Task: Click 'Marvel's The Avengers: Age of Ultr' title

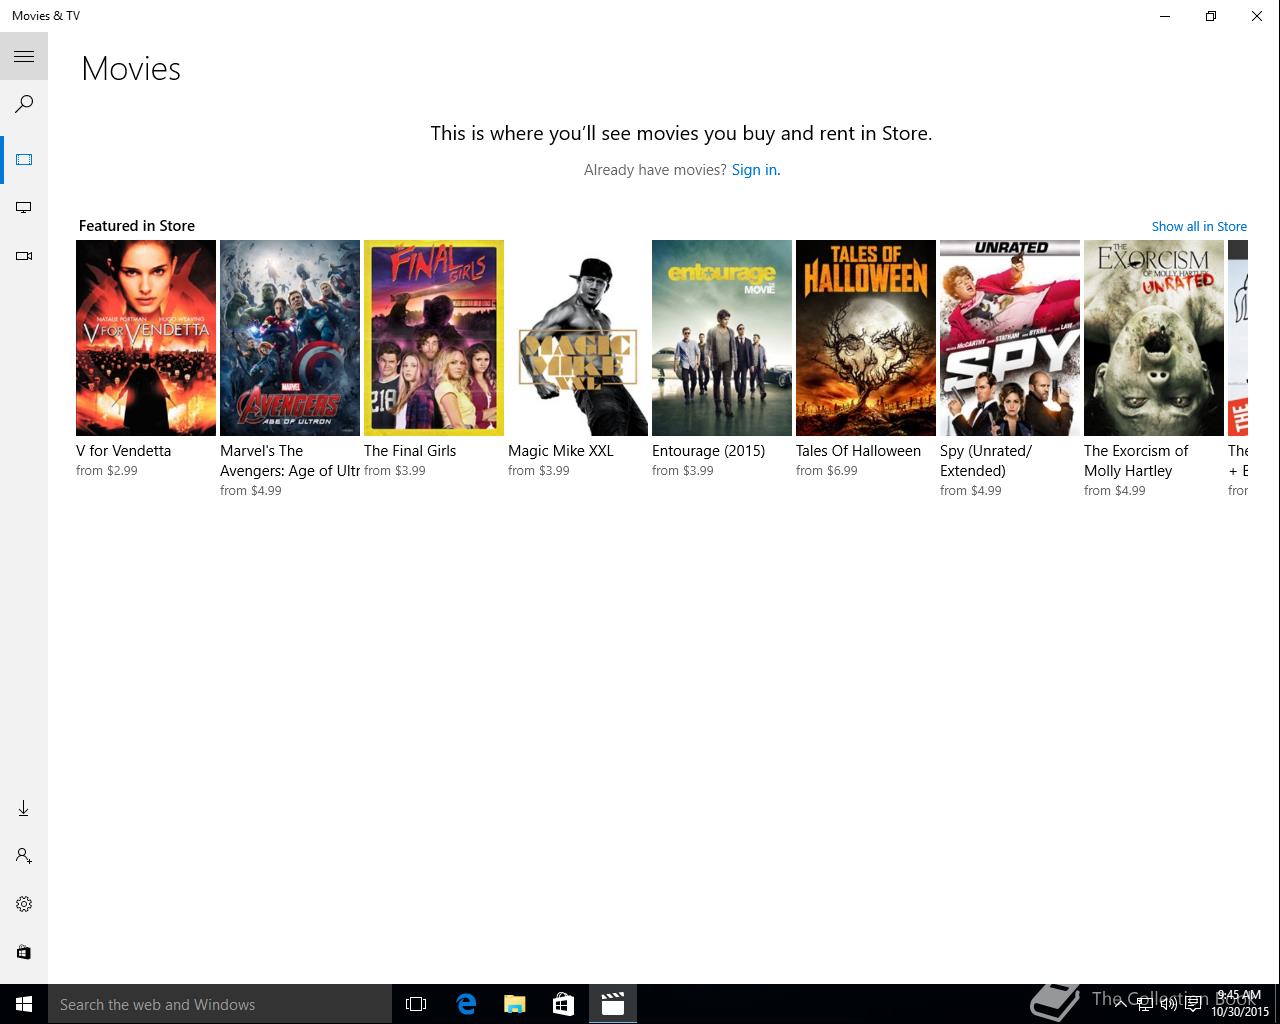Action: click(x=290, y=461)
